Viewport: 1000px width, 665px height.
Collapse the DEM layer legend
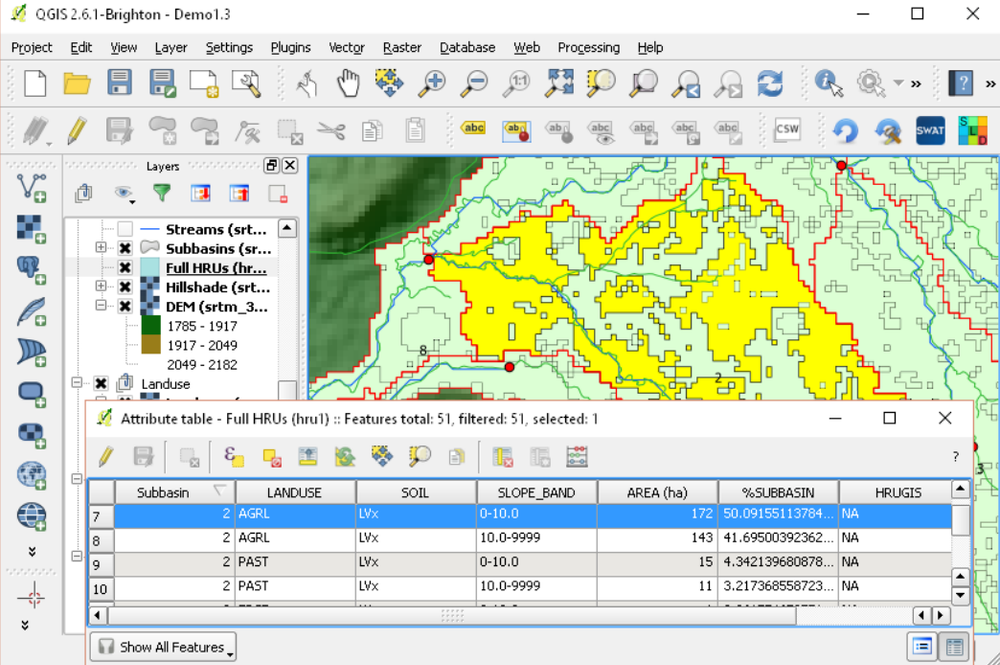pyautogui.click(x=101, y=306)
